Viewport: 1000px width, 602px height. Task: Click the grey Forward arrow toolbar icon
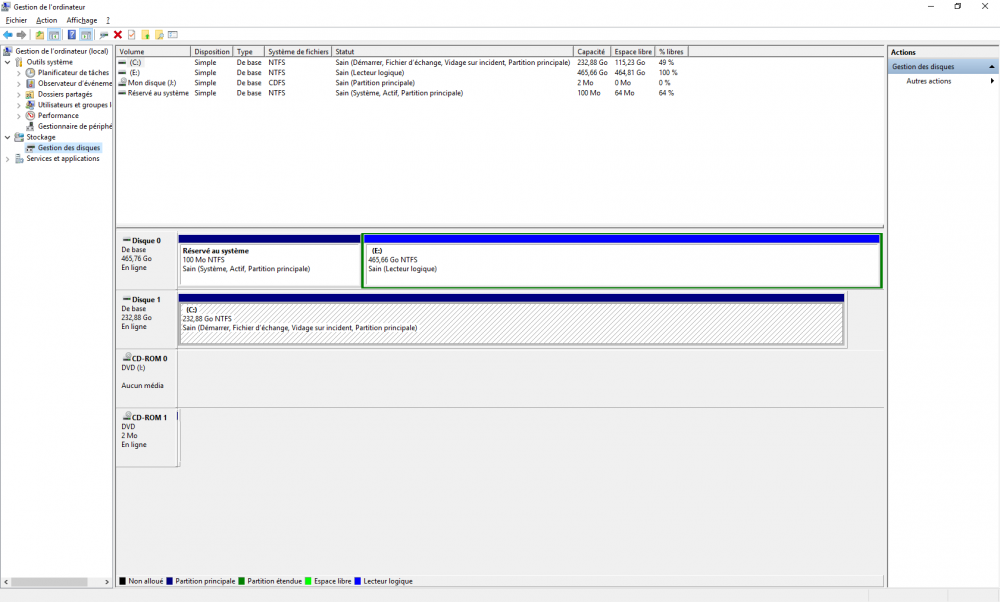[x=21, y=35]
